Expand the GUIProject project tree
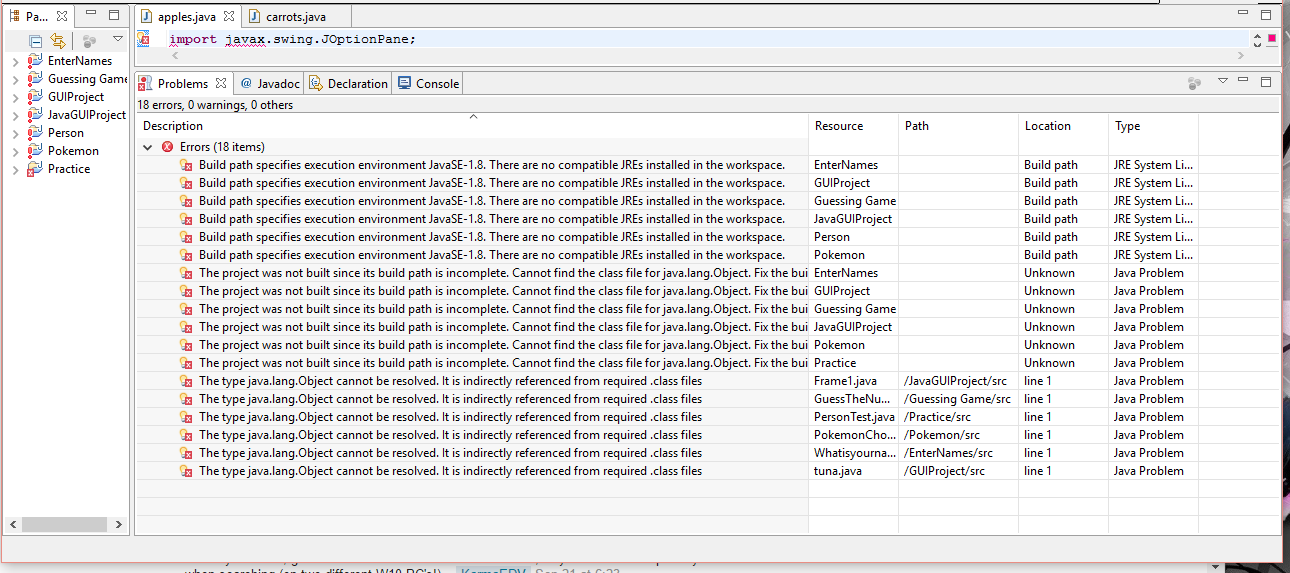This screenshot has height=573, width=1290. (15, 98)
